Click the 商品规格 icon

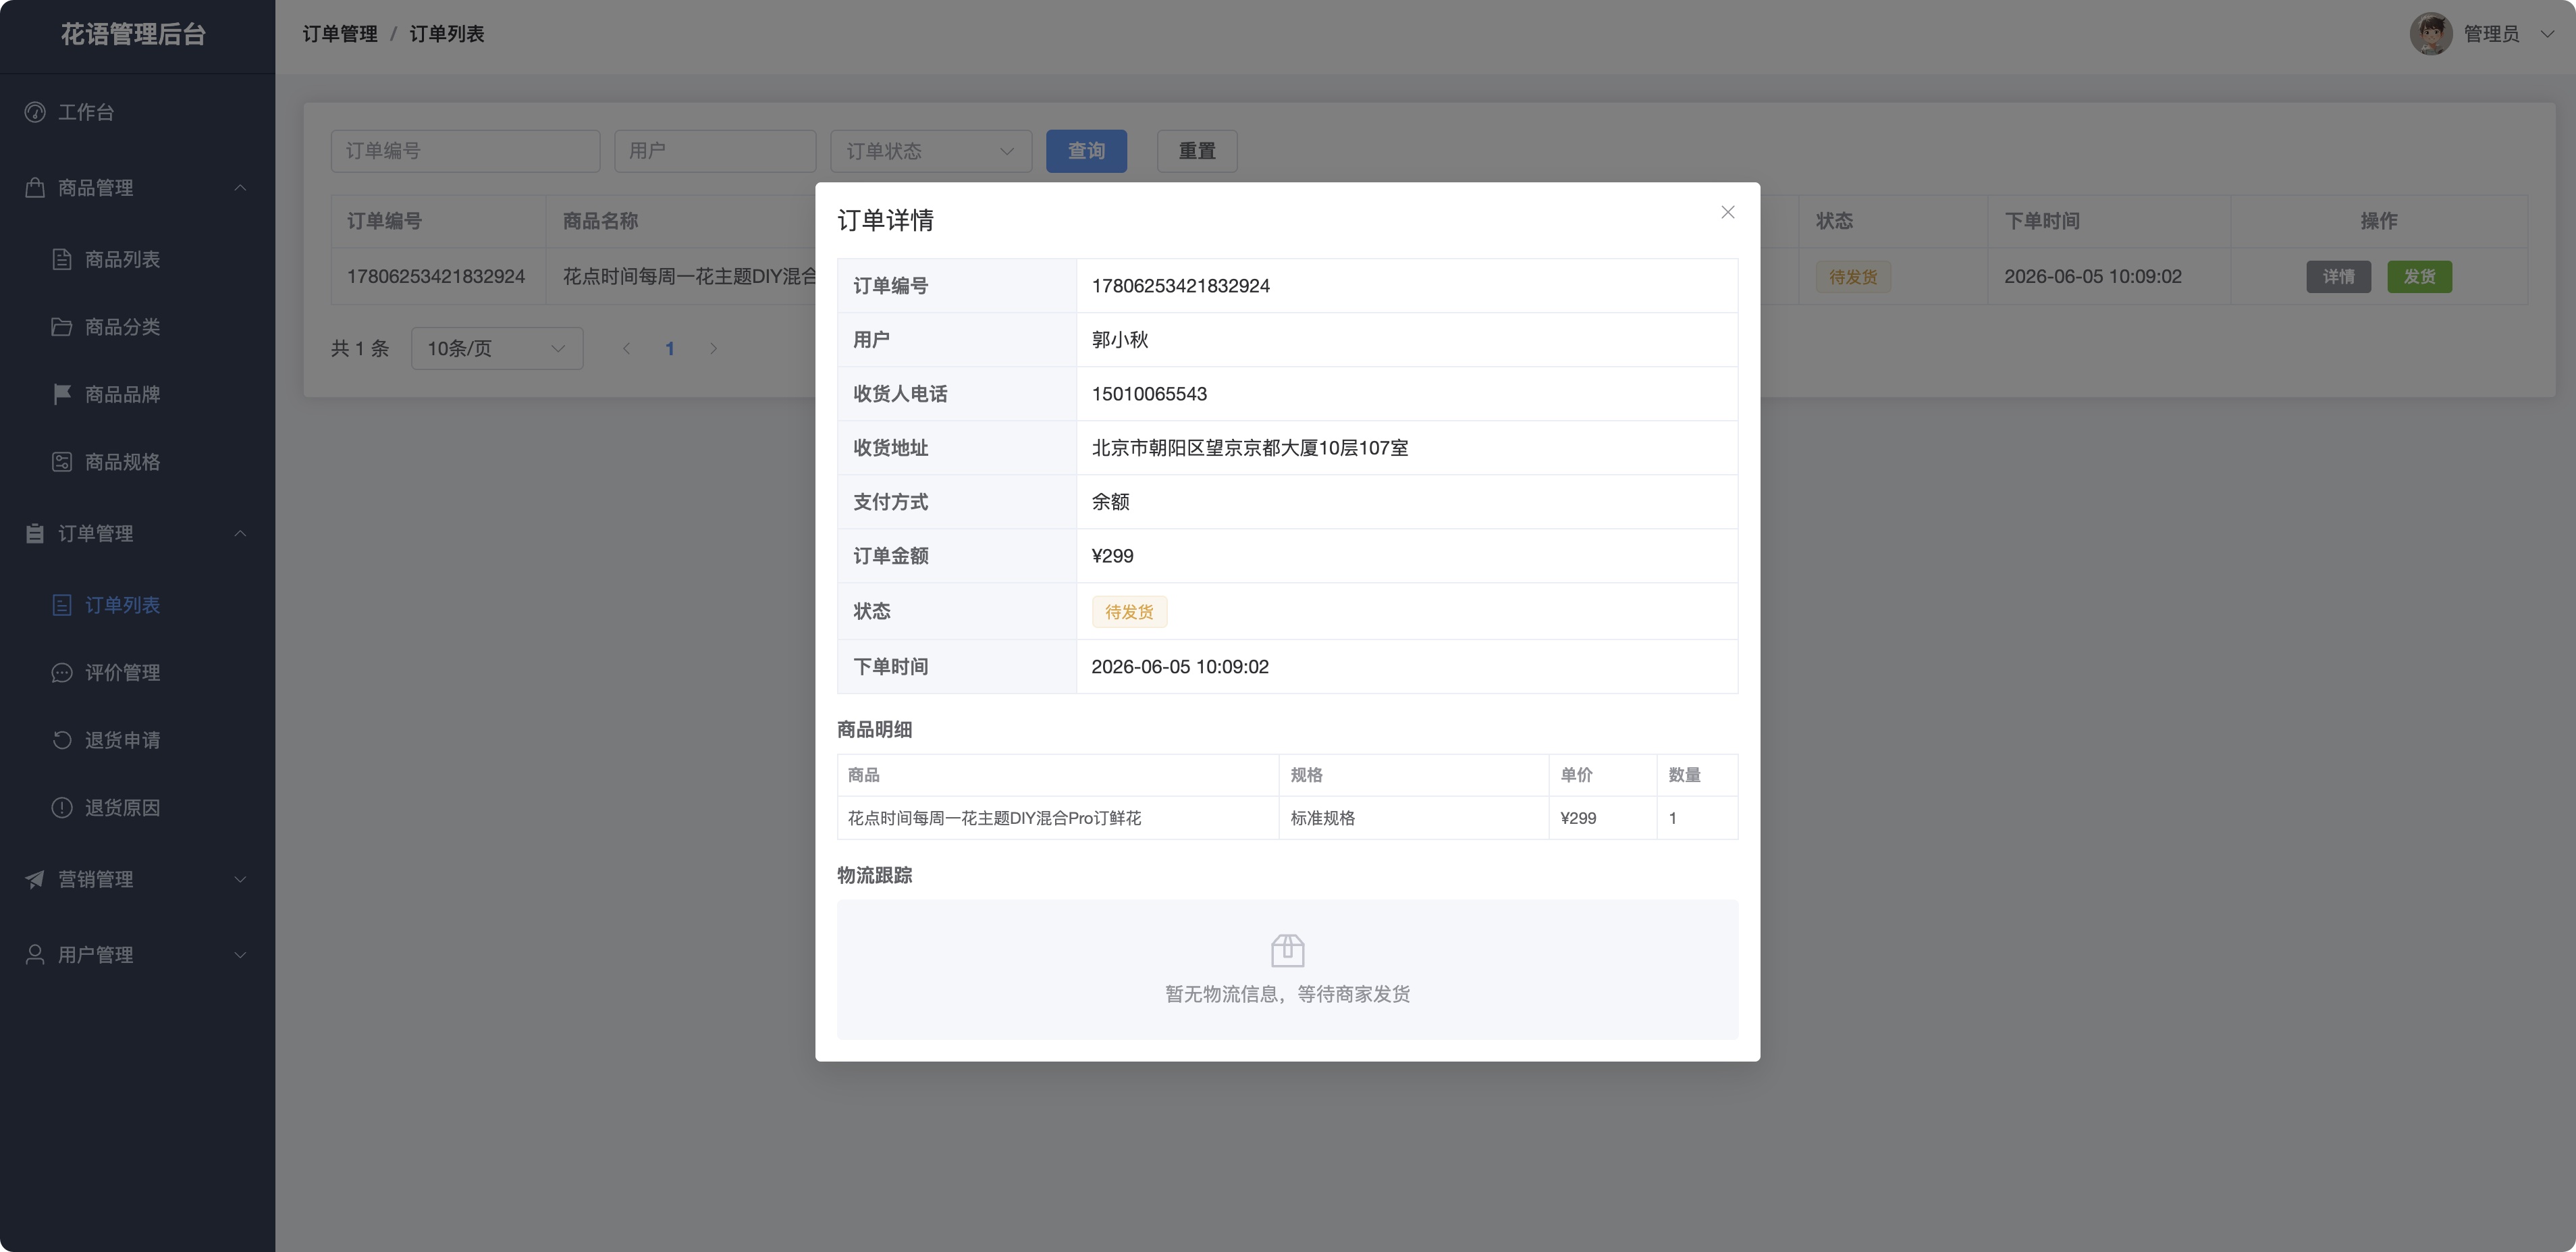[62, 462]
